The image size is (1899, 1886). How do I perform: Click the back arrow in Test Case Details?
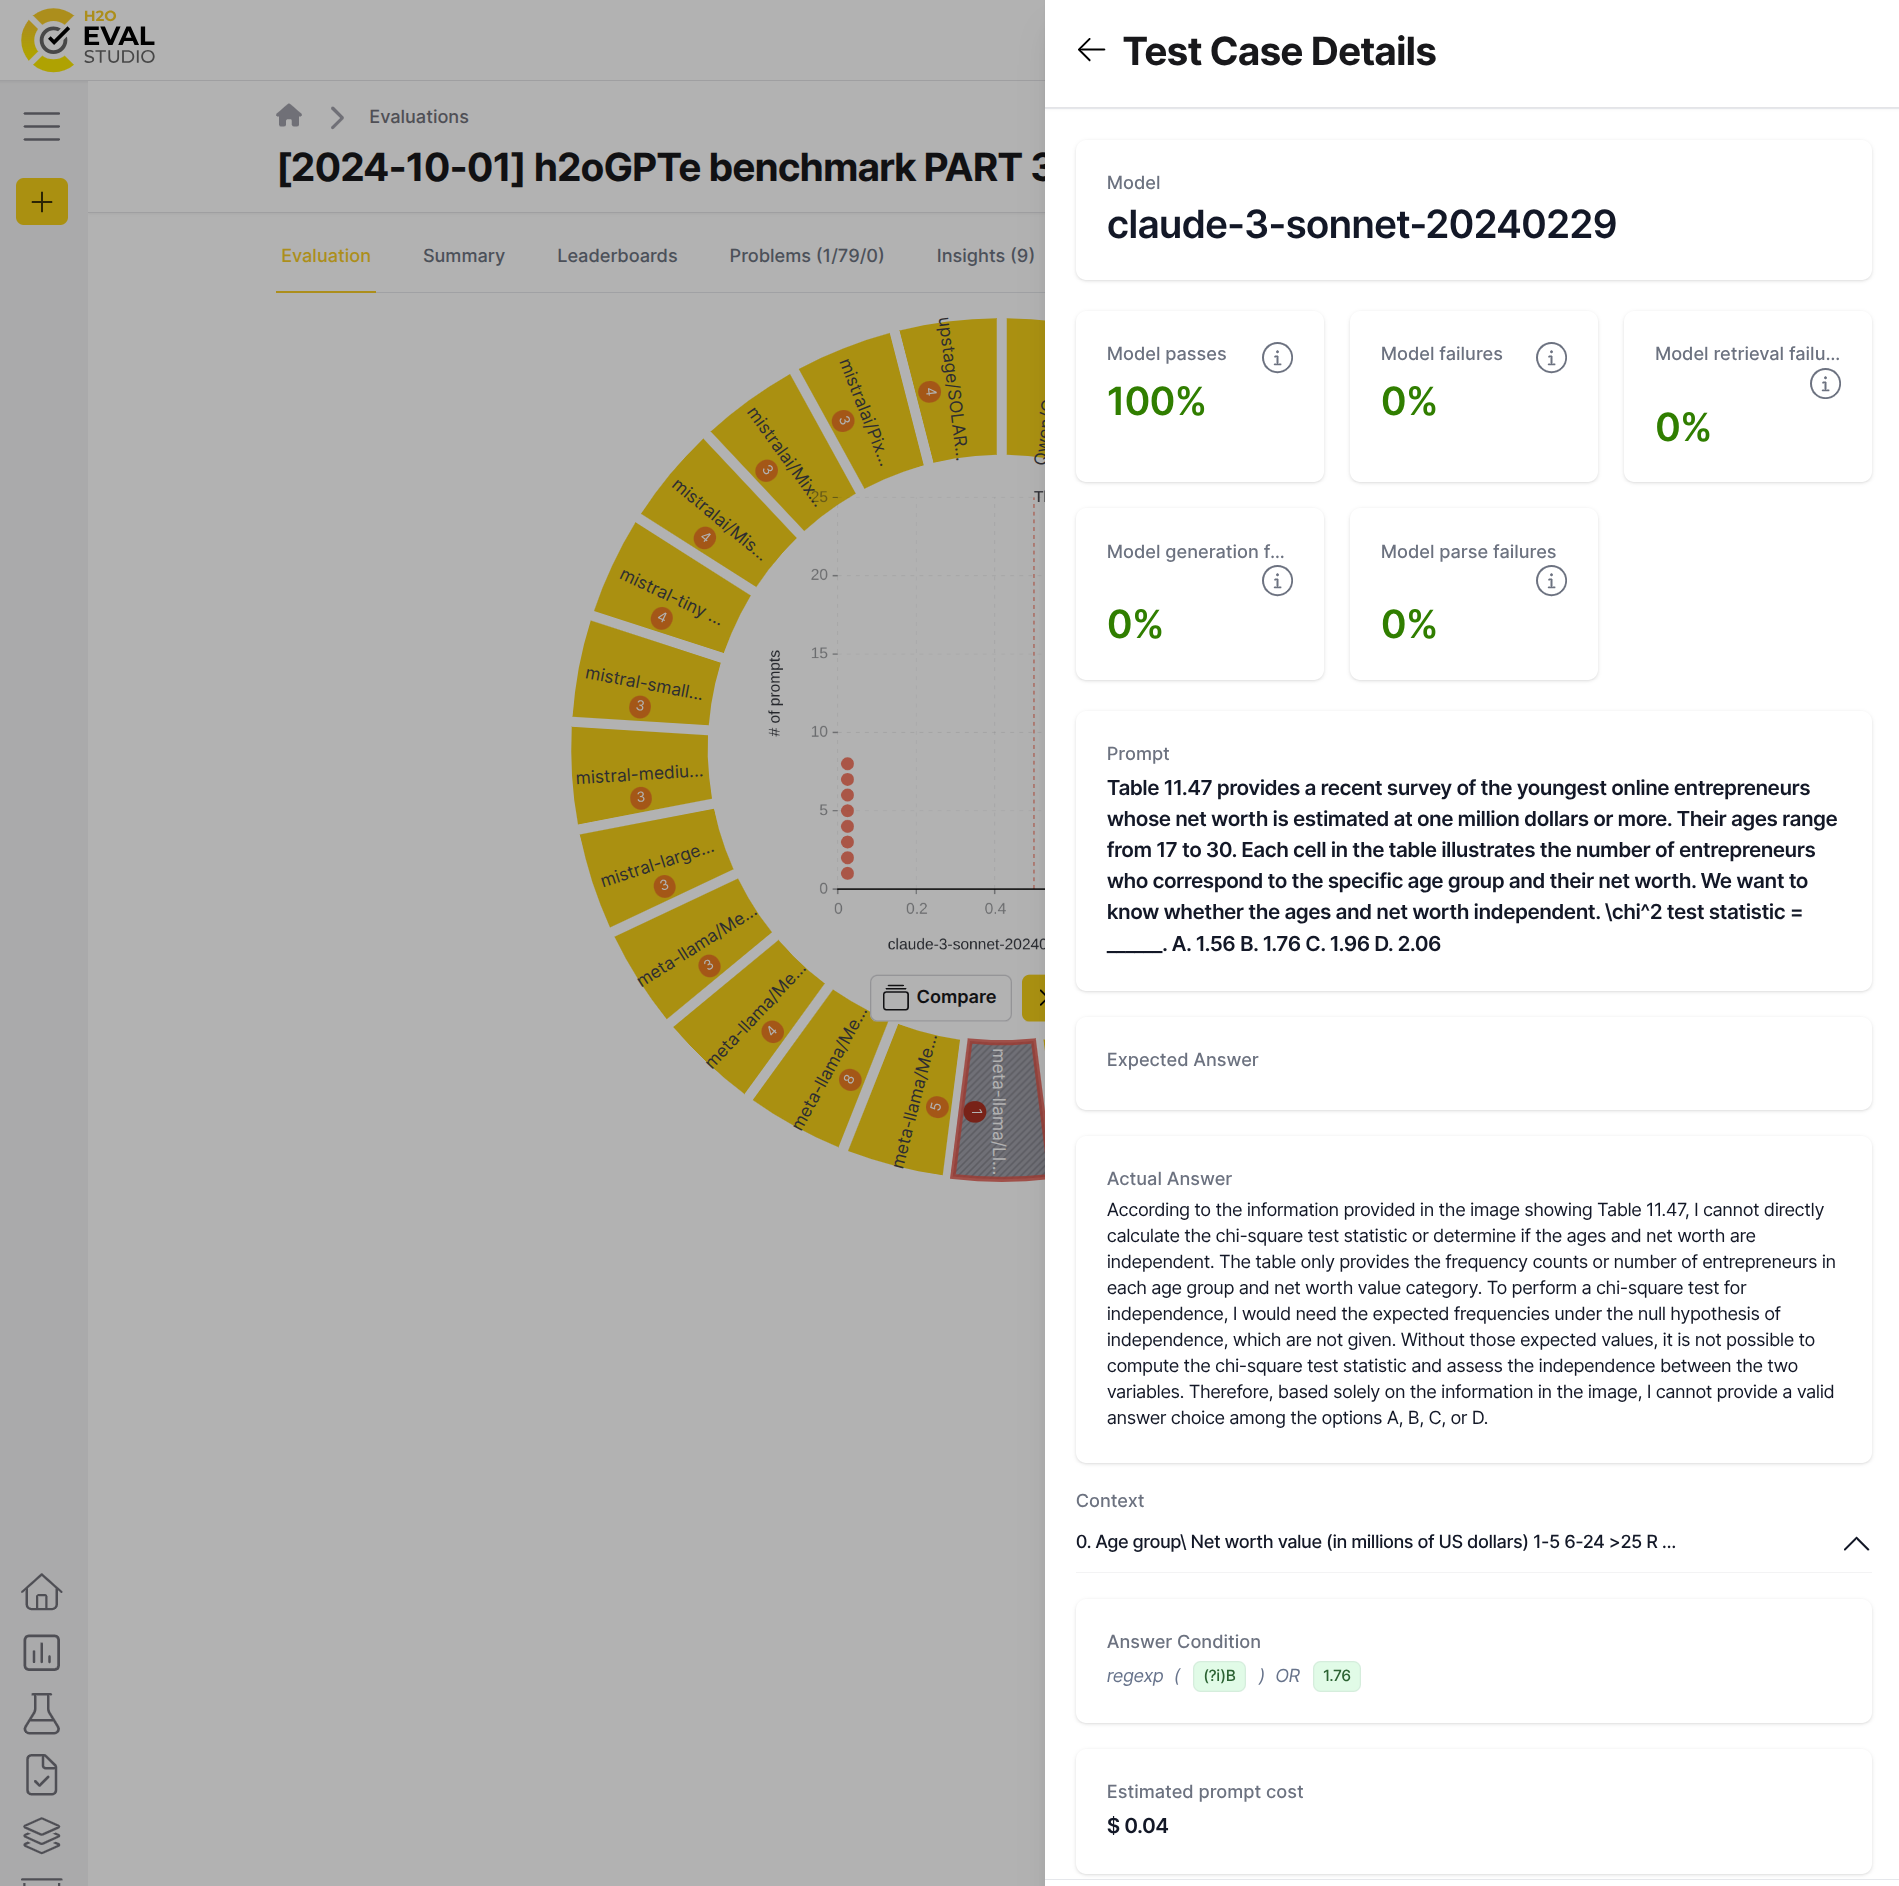coord(1091,50)
